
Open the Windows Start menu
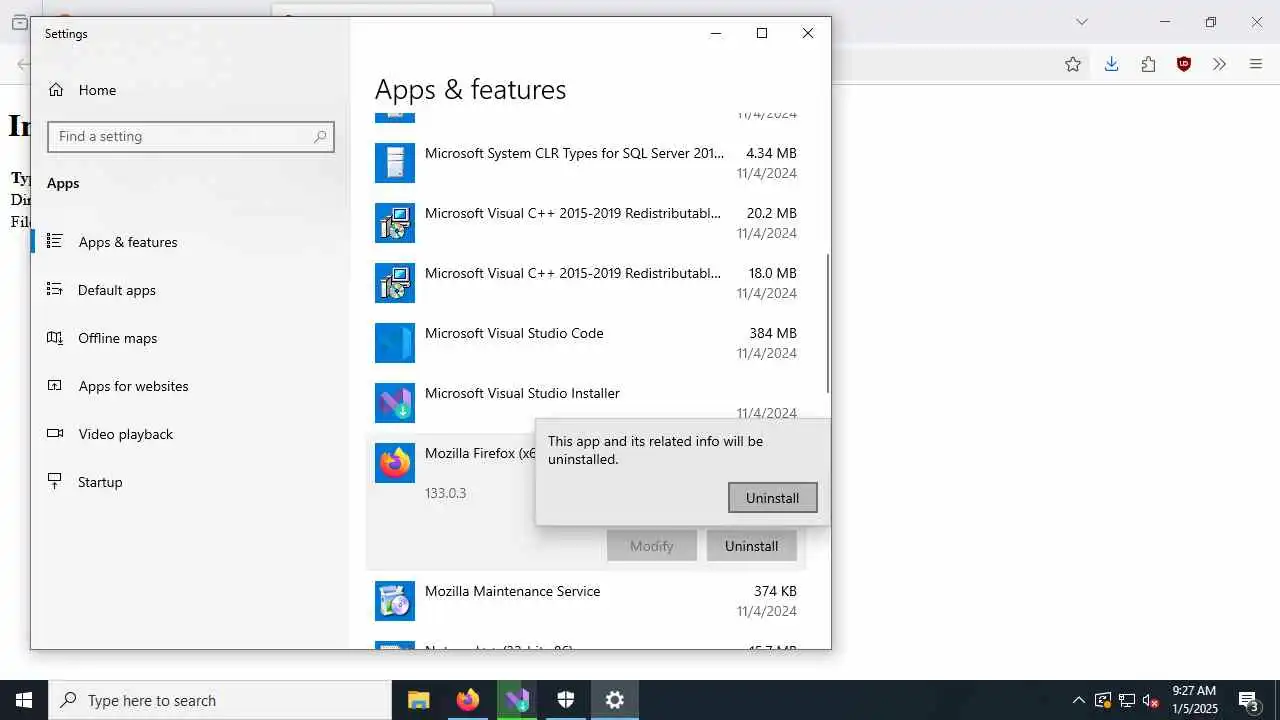tap(24, 700)
